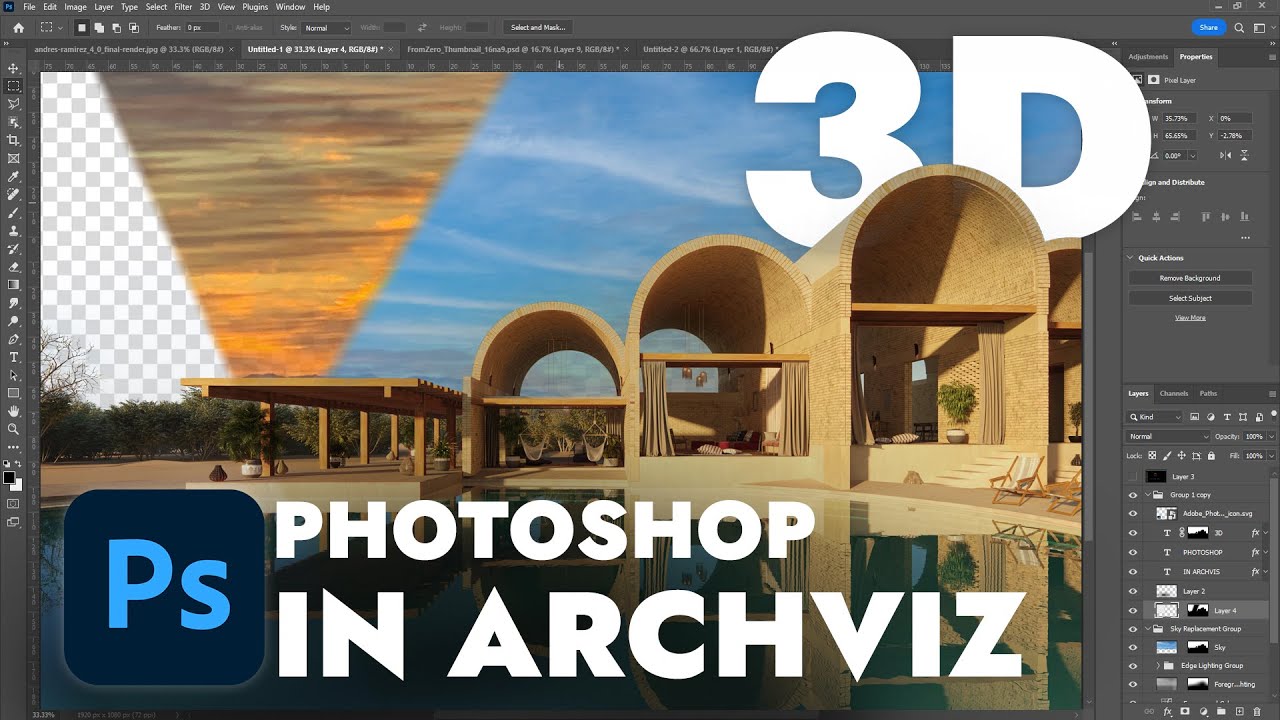1280x720 pixels.
Task: Select the Eraser tool
Action: 14,267
